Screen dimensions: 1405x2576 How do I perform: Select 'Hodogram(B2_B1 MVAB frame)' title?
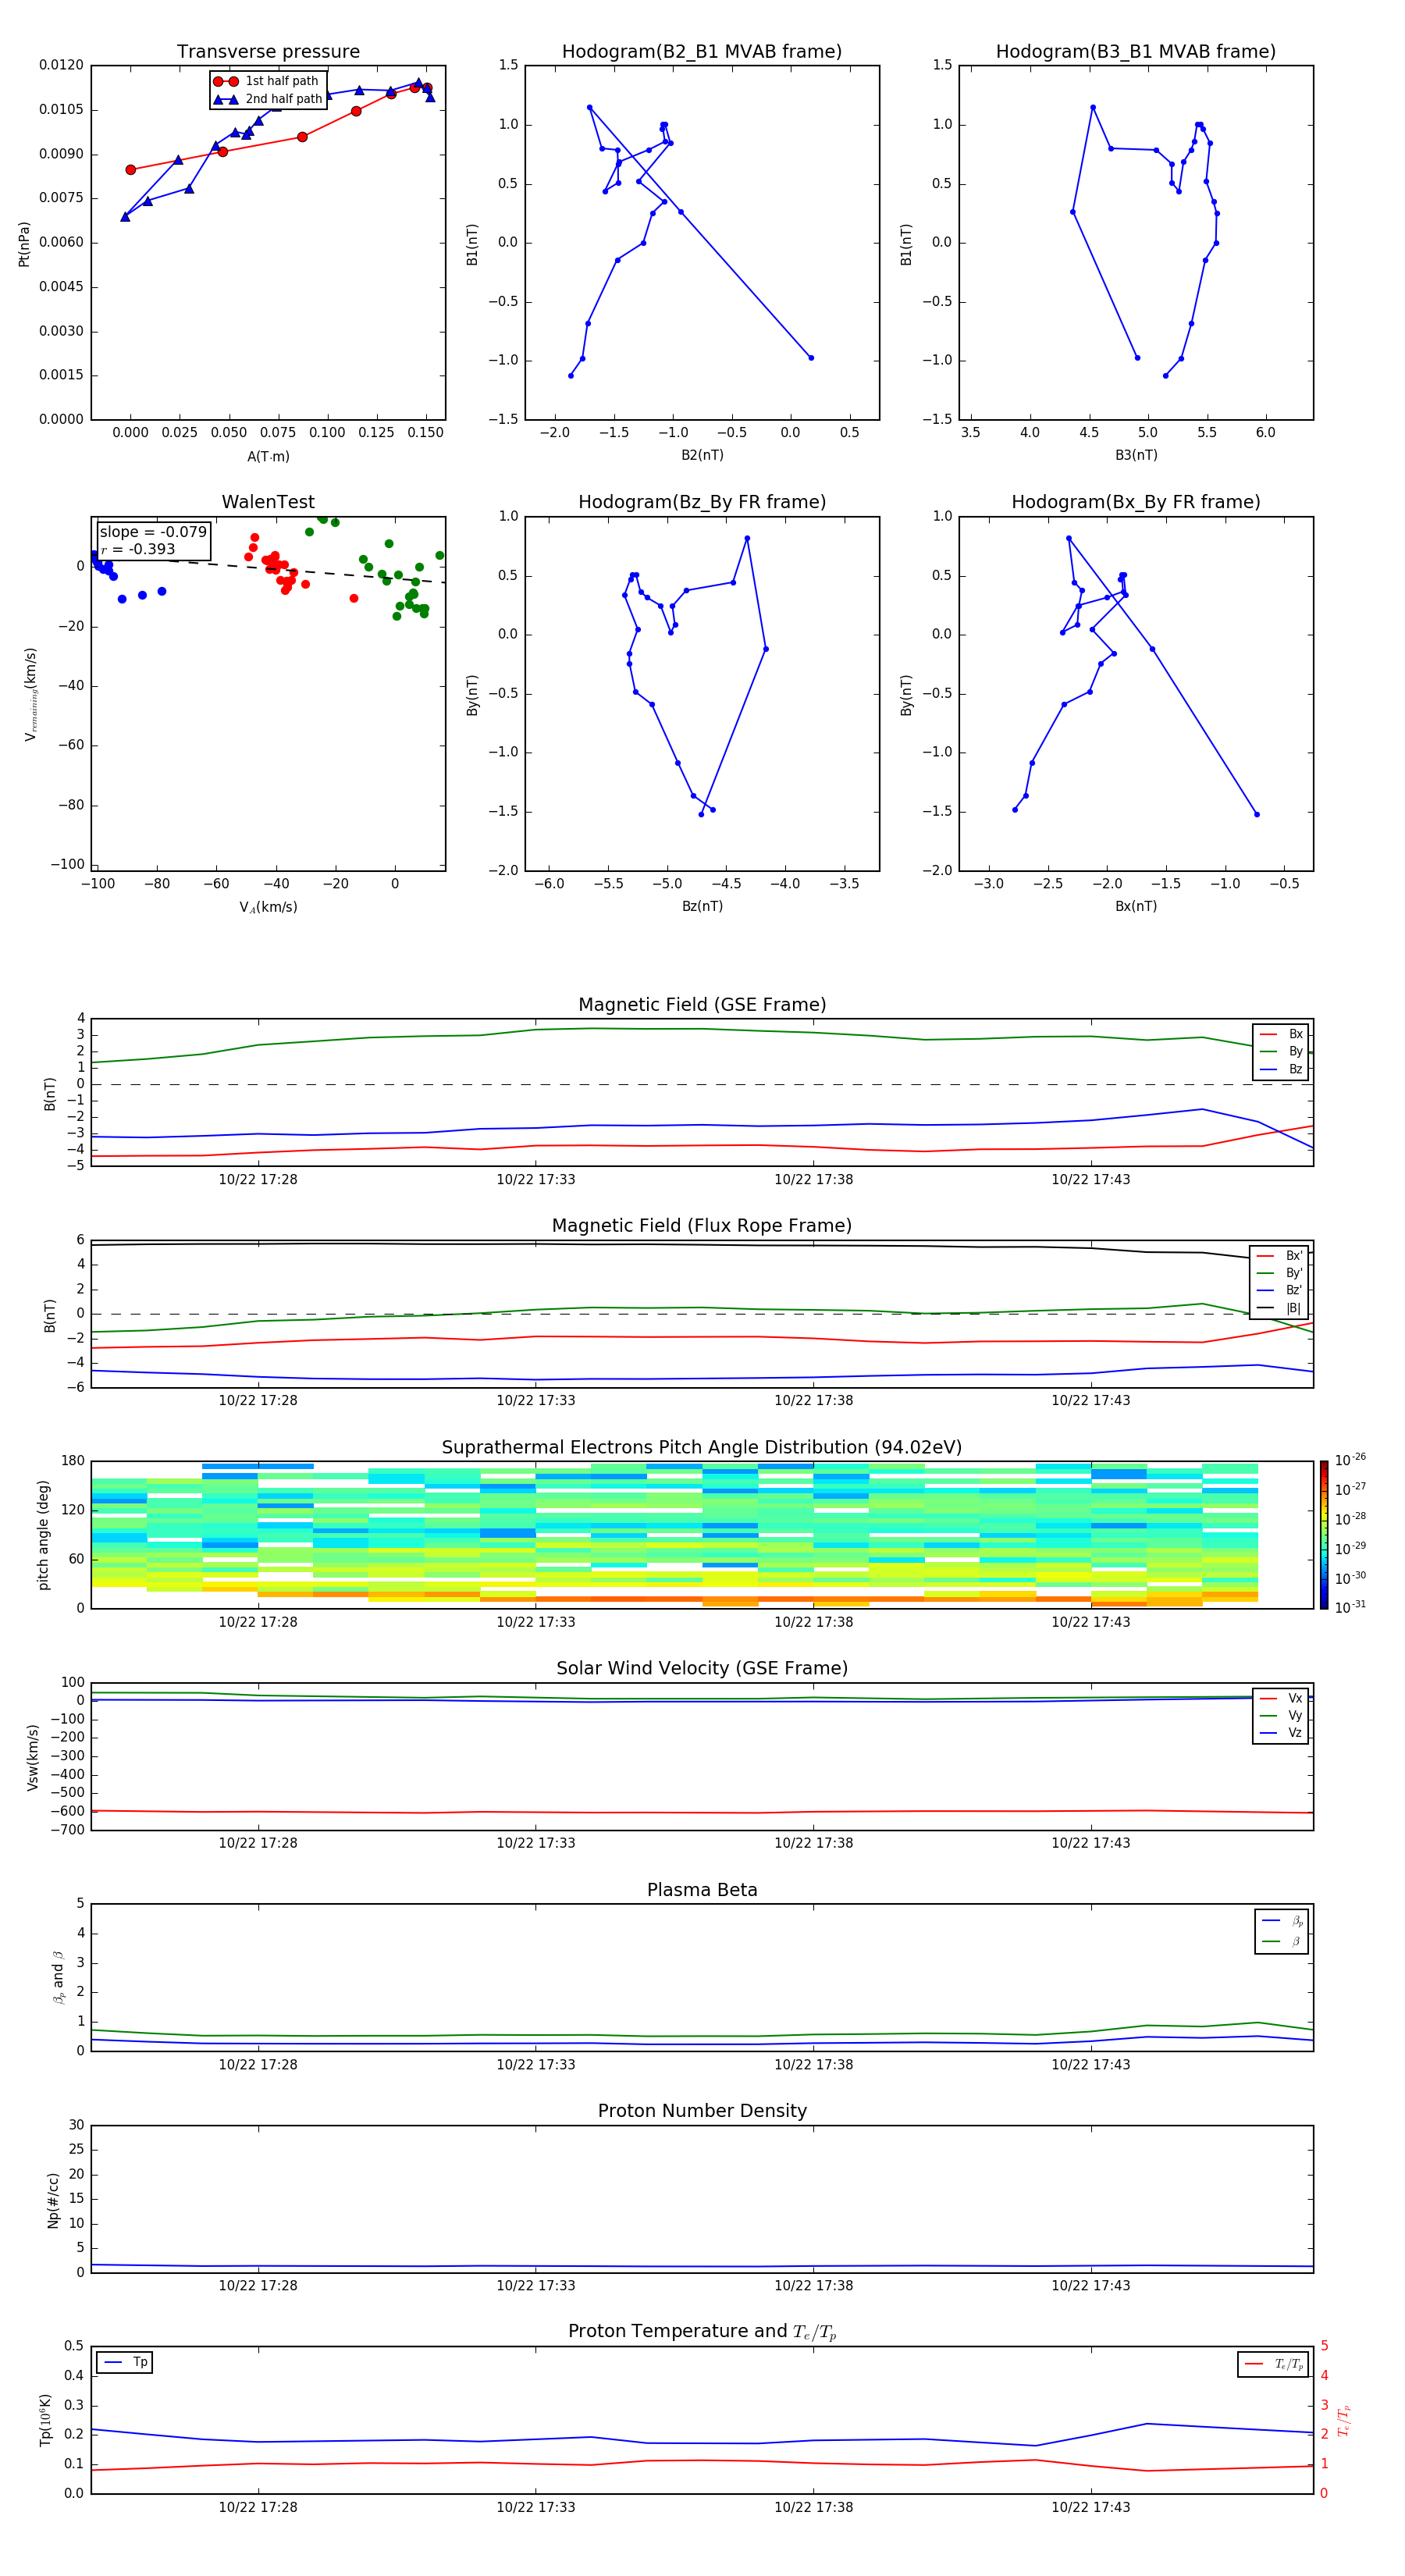(702, 52)
